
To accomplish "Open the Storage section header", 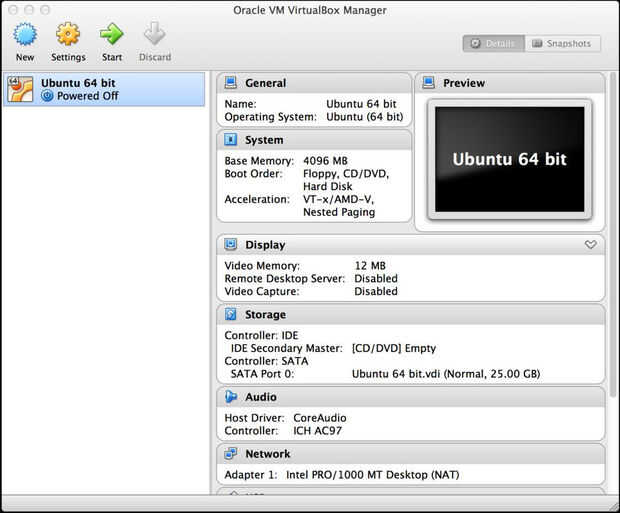I will pos(411,315).
